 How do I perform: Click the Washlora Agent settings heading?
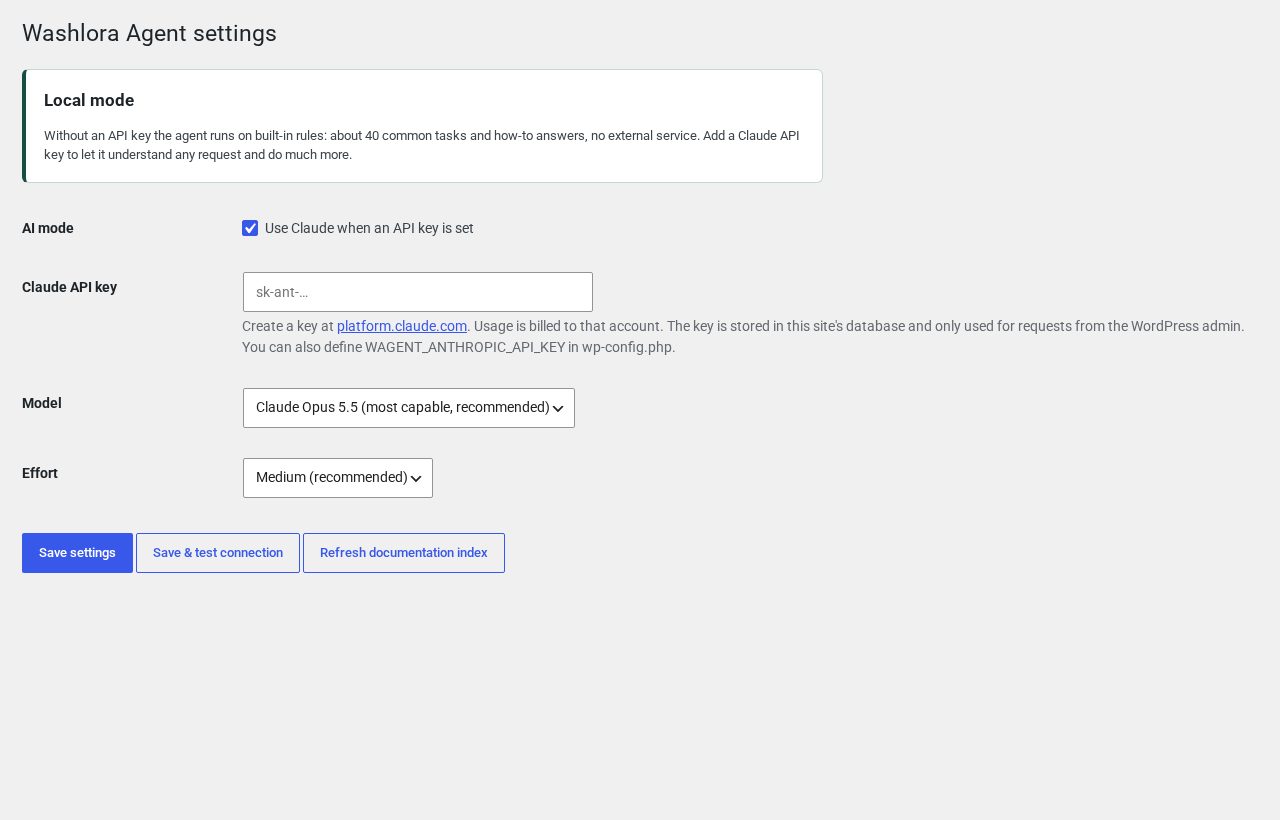(149, 33)
